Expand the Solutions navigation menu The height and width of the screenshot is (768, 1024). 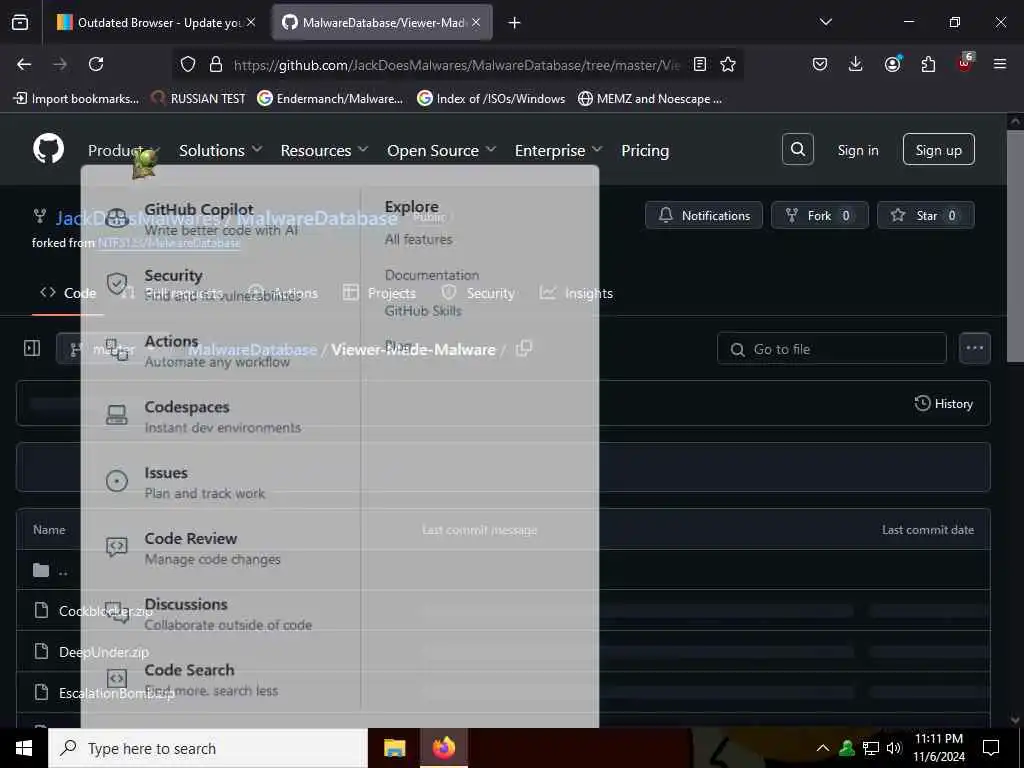pos(221,150)
